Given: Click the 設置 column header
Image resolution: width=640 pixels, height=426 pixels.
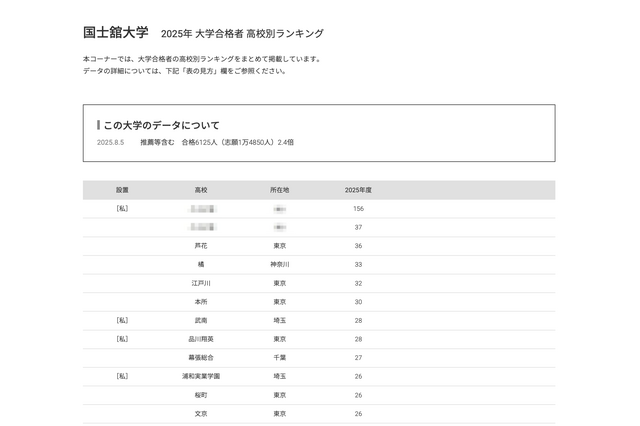Looking at the screenshot, I should pyautogui.click(x=122, y=190).
